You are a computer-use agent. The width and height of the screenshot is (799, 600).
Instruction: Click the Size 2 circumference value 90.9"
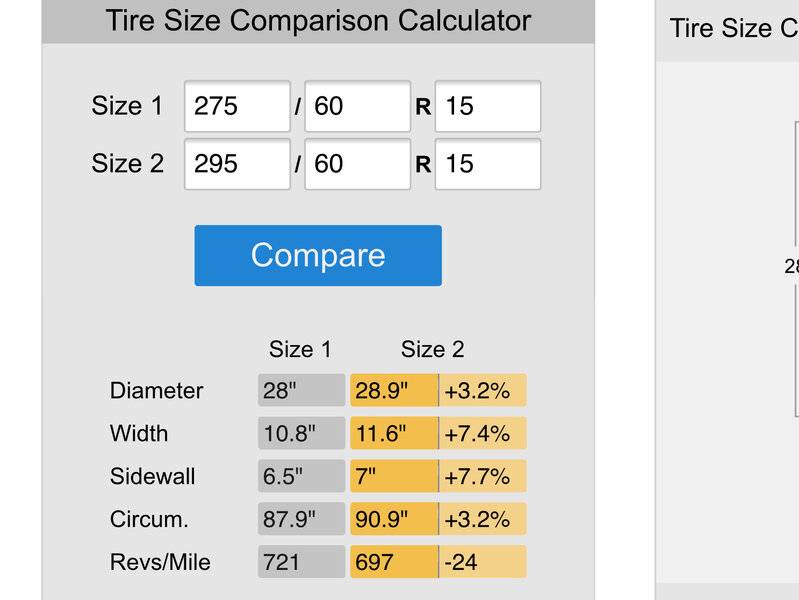click(394, 518)
